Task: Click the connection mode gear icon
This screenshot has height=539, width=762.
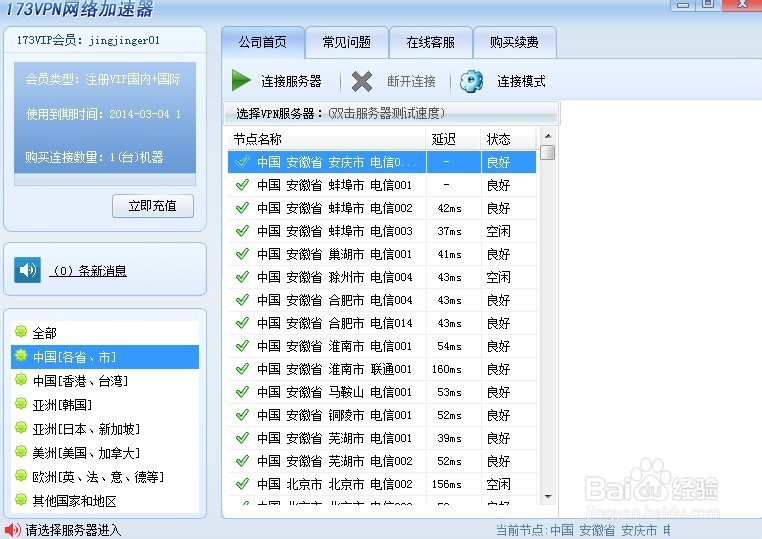Action: (471, 81)
